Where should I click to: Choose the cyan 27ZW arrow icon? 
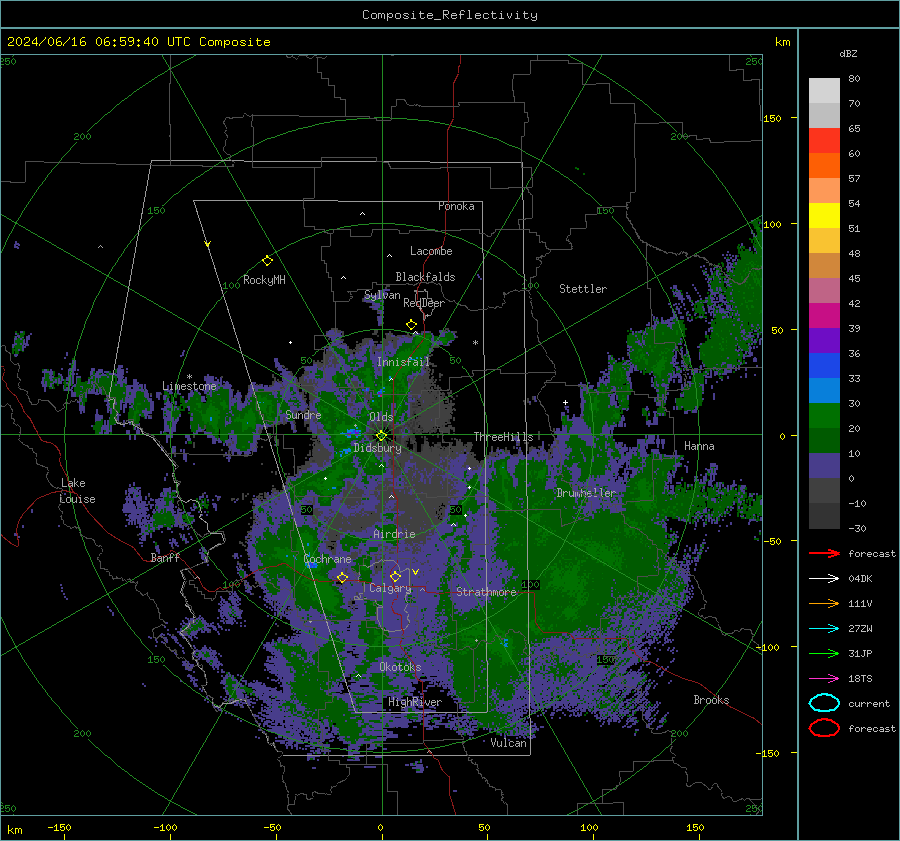point(824,629)
